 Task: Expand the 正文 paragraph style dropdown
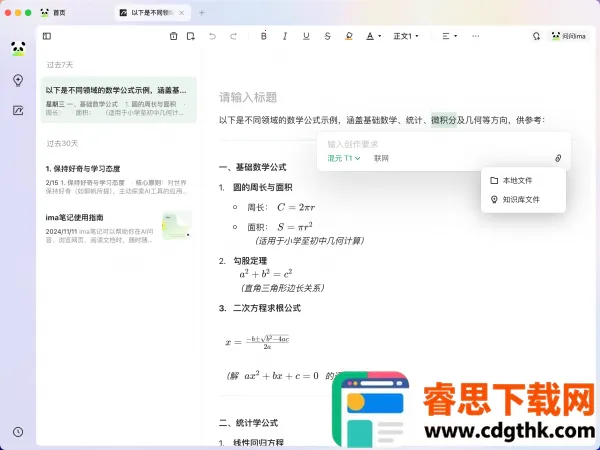(406, 36)
